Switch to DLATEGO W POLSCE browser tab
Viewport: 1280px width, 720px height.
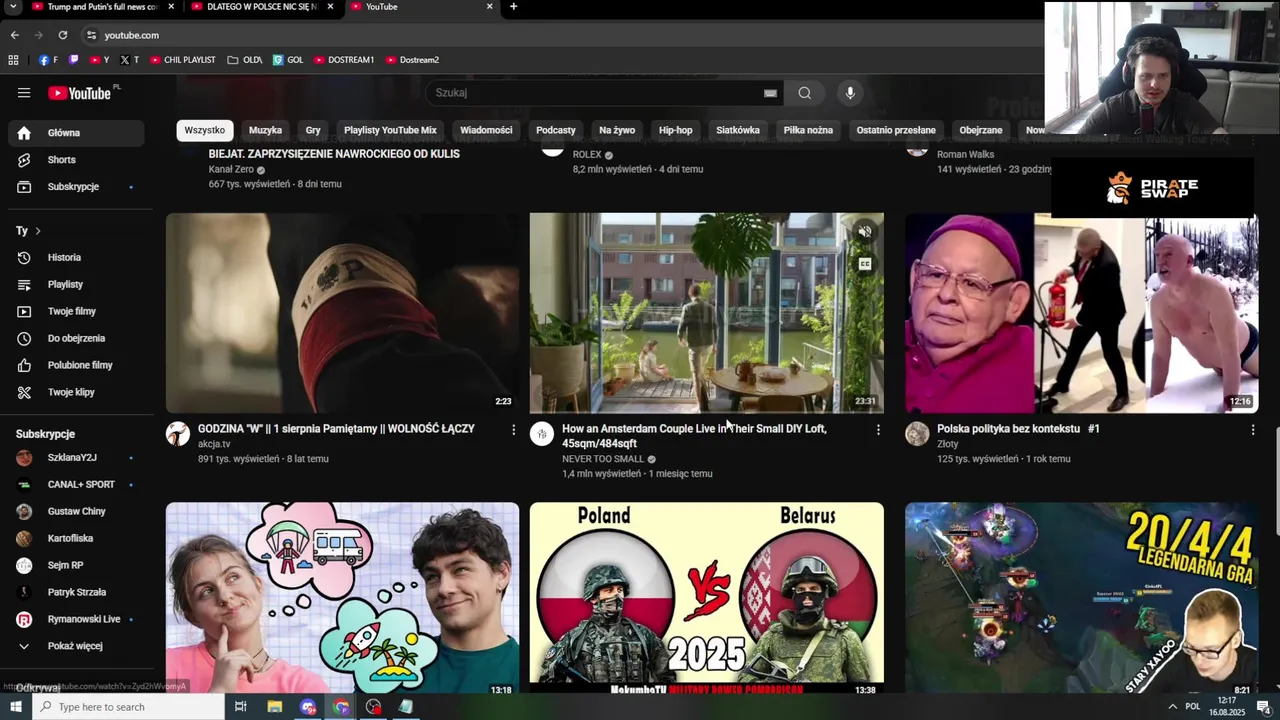(262, 7)
